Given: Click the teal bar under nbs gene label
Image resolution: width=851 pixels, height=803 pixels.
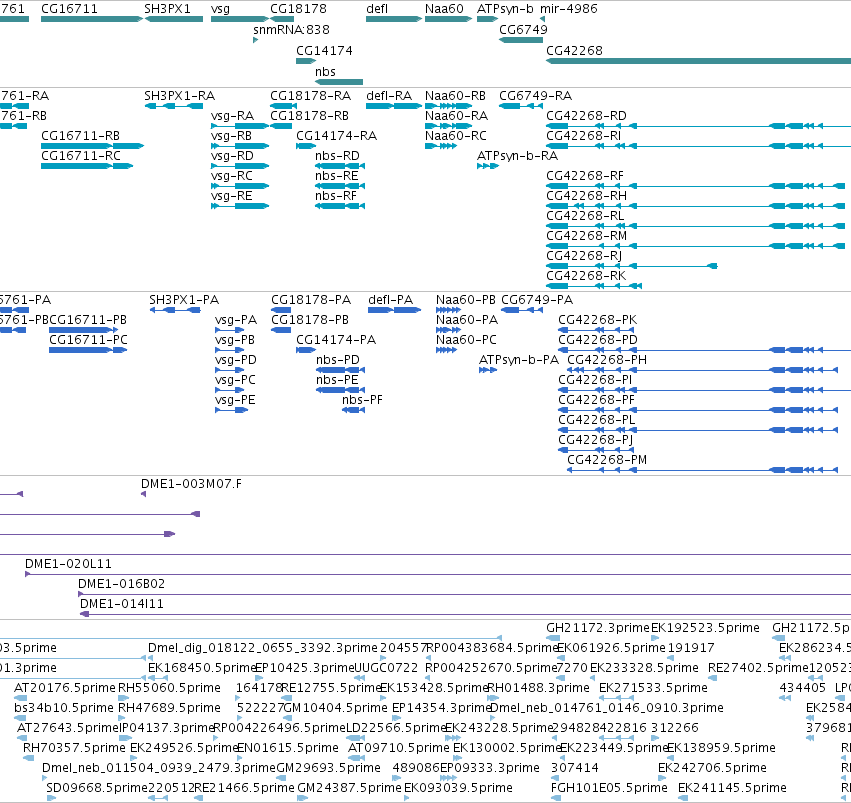Looking at the screenshot, I should click(x=339, y=82).
